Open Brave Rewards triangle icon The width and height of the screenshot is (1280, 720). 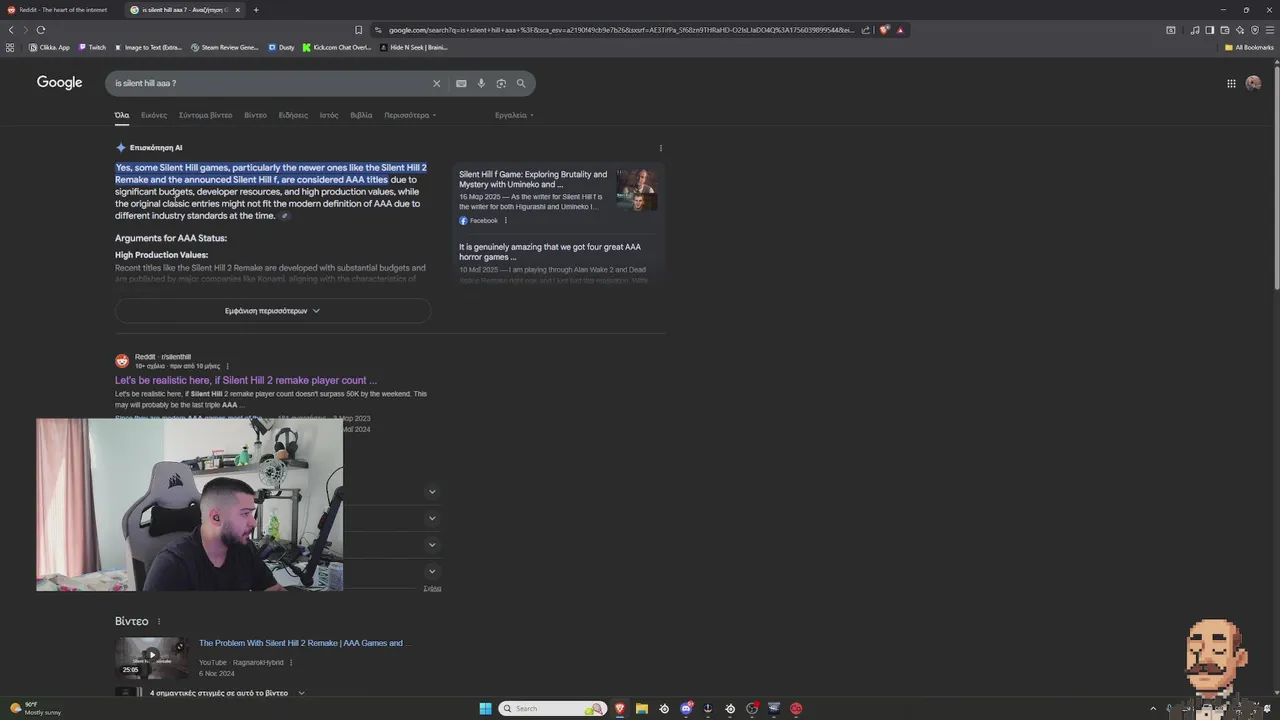click(x=900, y=30)
